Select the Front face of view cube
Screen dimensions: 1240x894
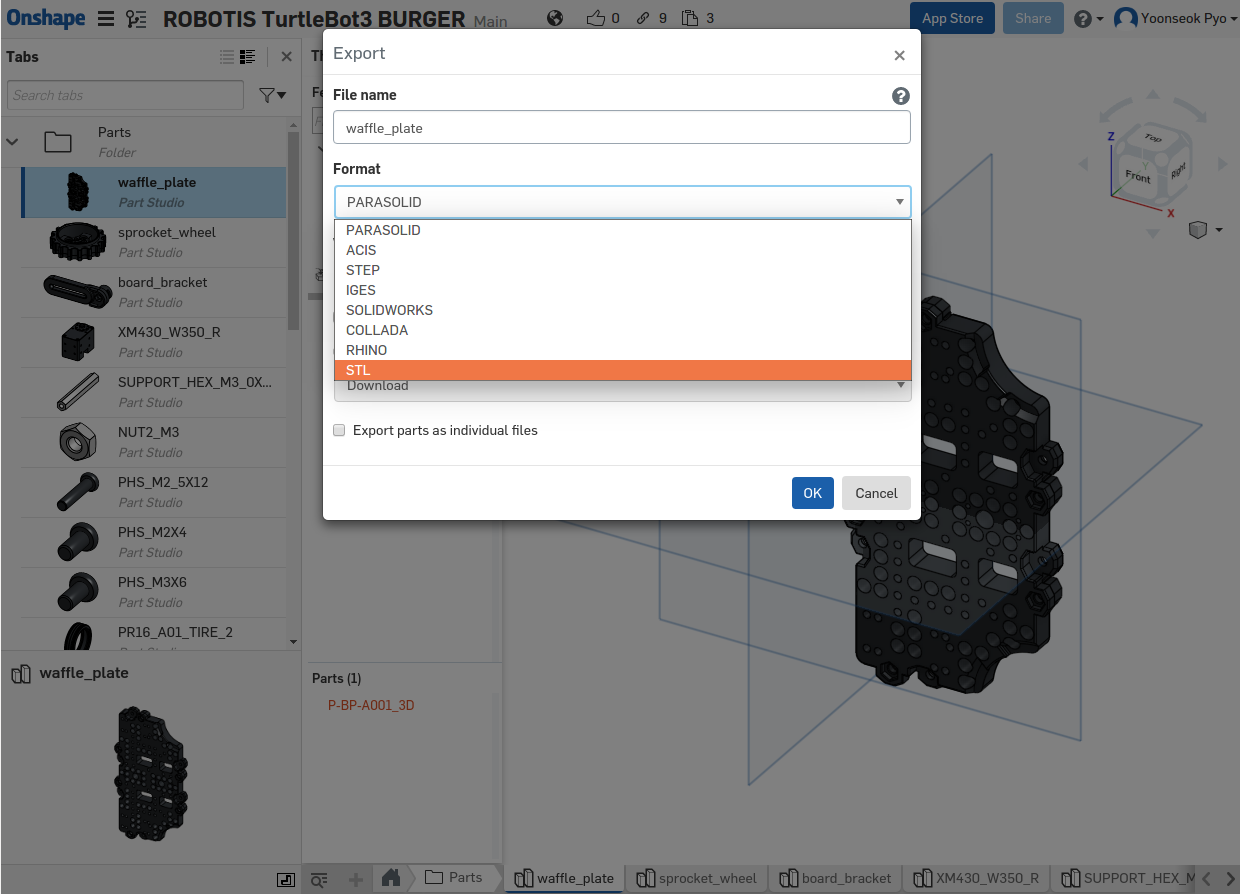pyautogui.click(x=1137, y=175)
